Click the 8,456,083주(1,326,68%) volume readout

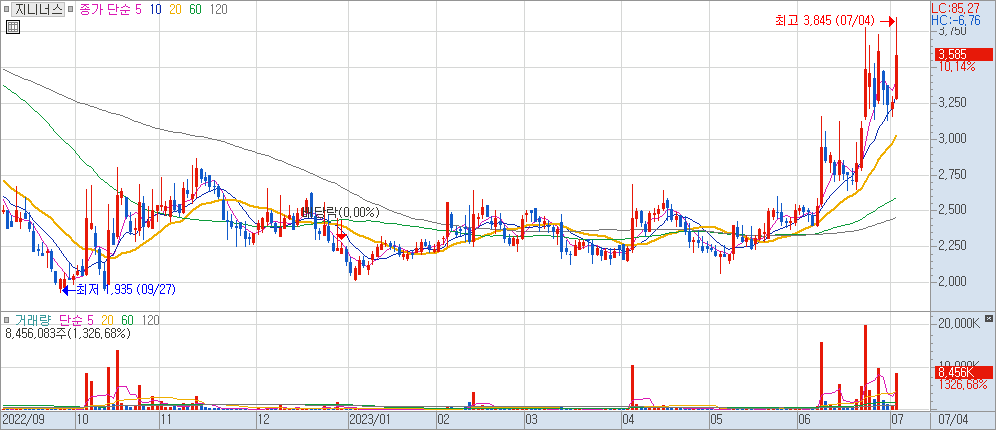tap(67, 333)
